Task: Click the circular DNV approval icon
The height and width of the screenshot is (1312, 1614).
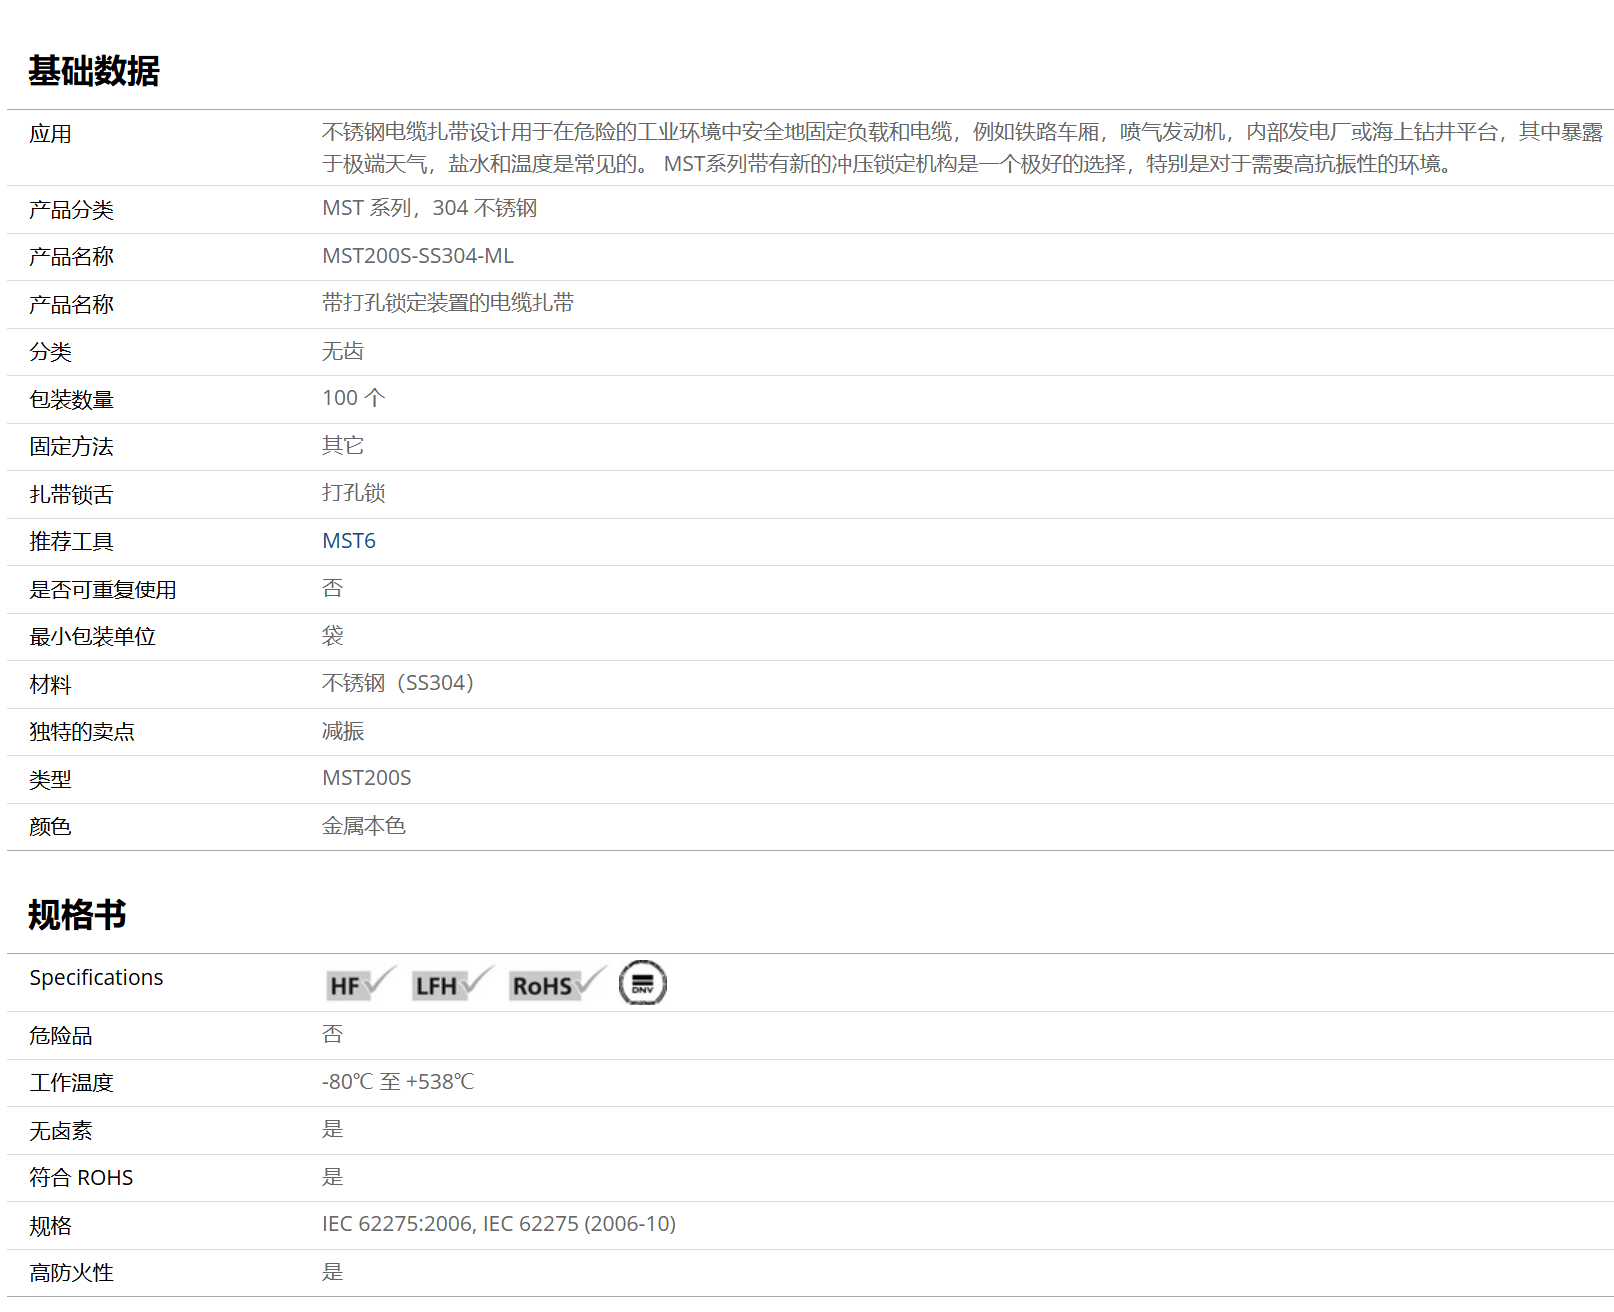Action: (x=642, y=984)
